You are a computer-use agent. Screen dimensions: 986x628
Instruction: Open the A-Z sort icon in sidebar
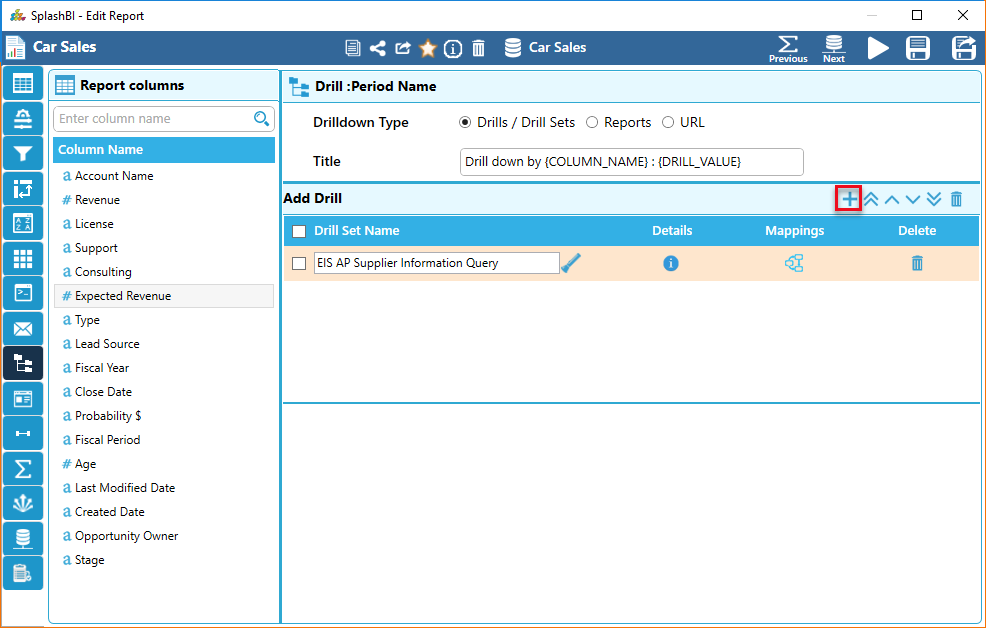(x=23, y=223)
